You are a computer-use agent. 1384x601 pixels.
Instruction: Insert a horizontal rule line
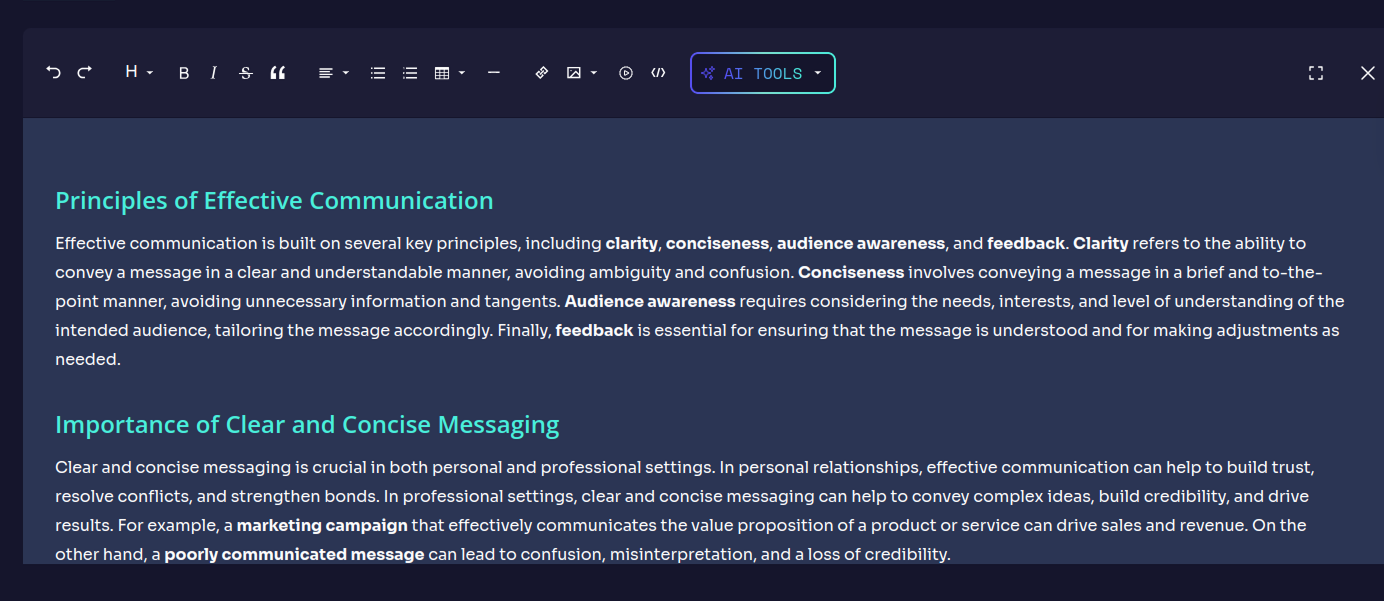(493, 73)
